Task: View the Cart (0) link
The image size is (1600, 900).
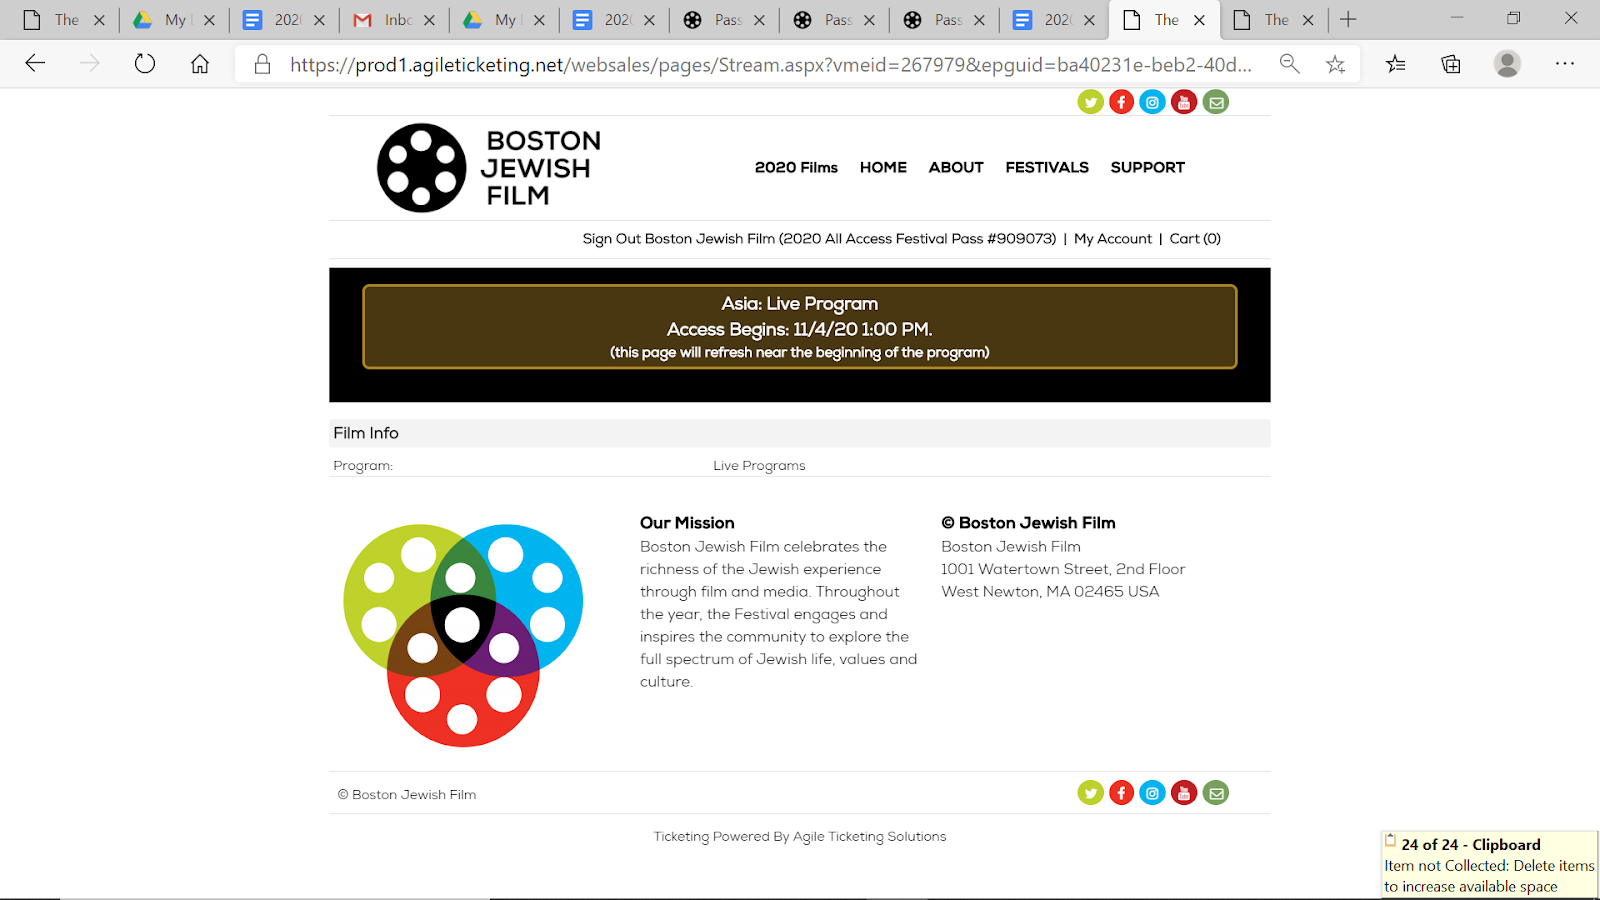Action: point(1195,239)
